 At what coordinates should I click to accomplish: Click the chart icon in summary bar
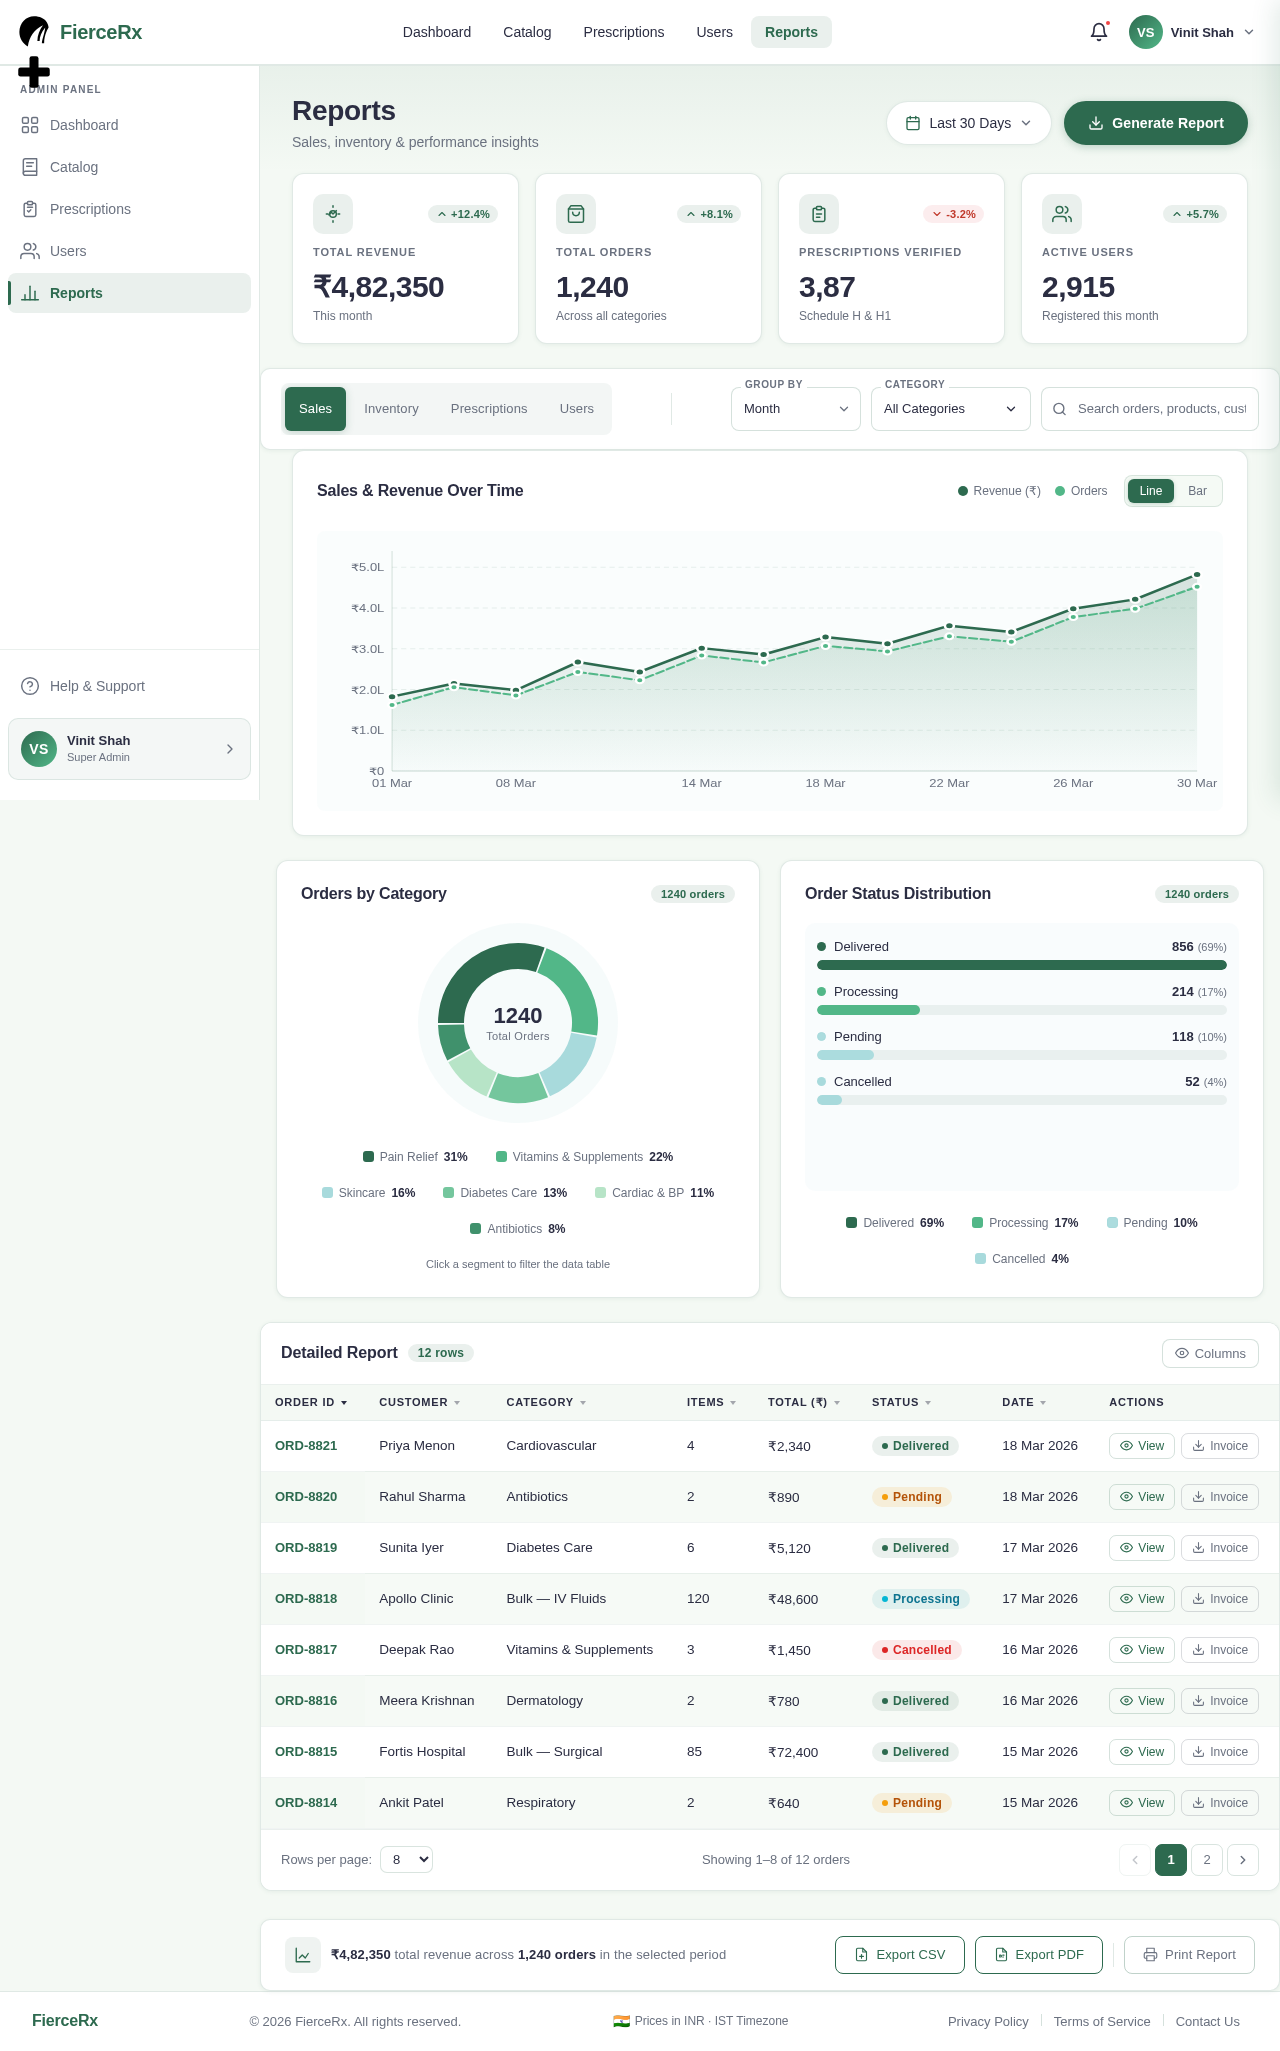(303, 1955)
